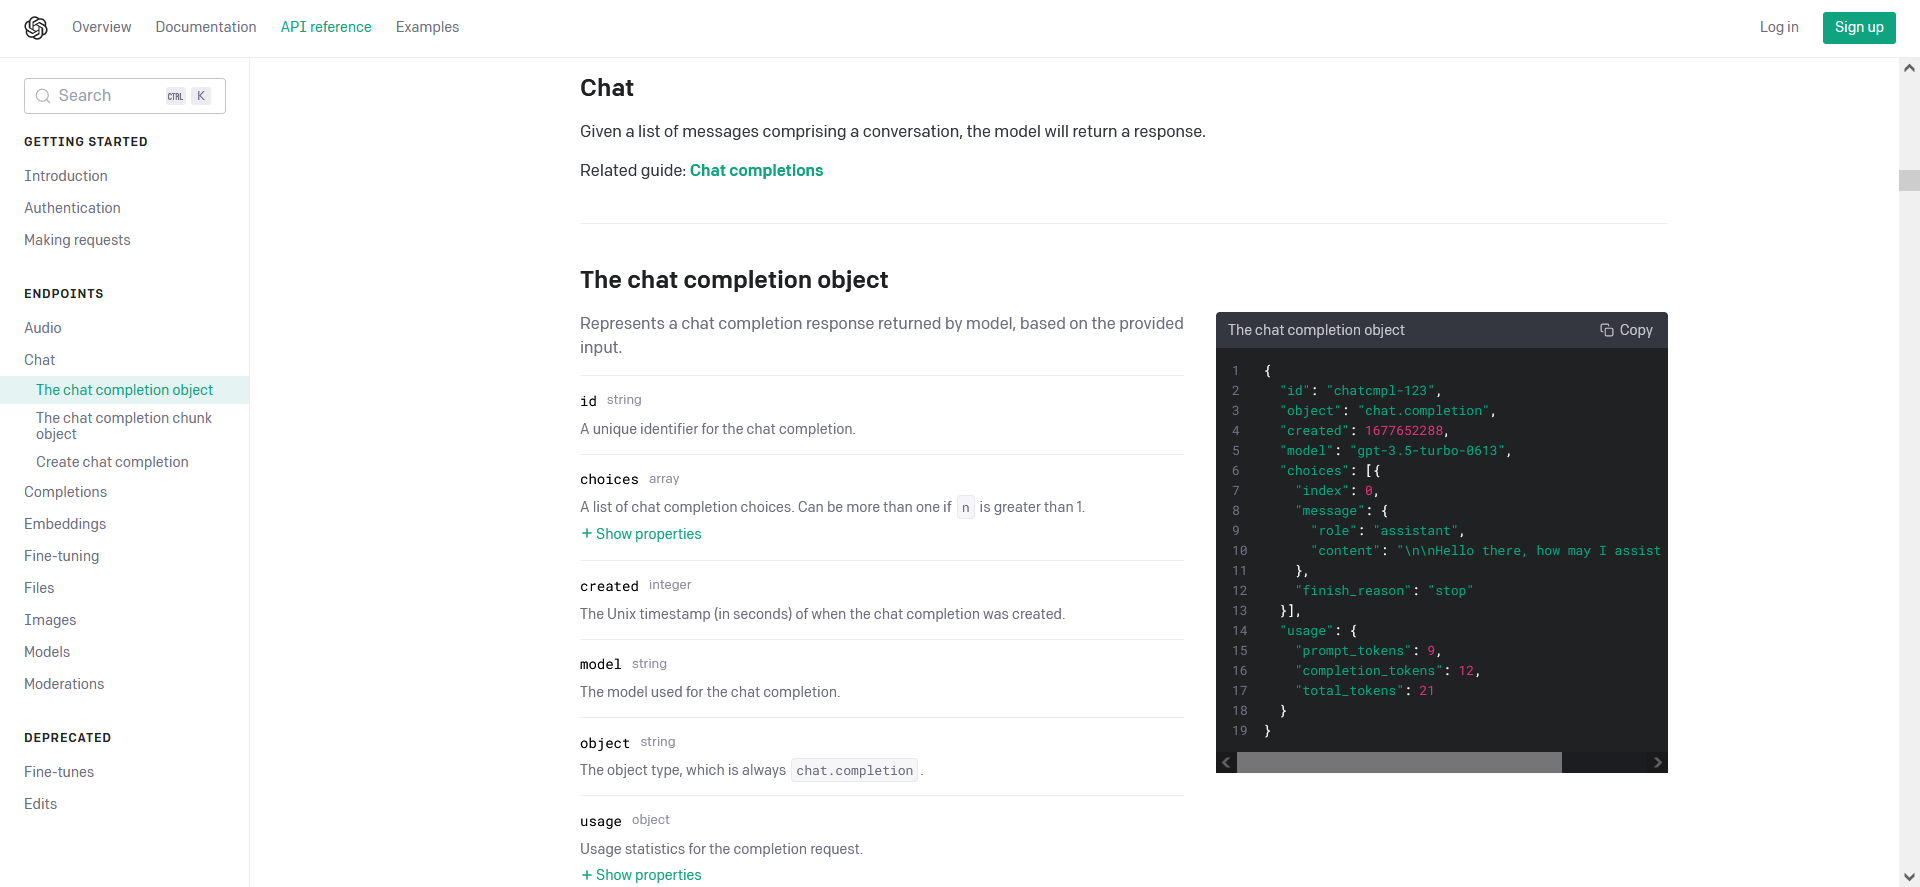Click the Copy icon on the code sample
Screen dimensions: 1920x887
coord(1626,330)
